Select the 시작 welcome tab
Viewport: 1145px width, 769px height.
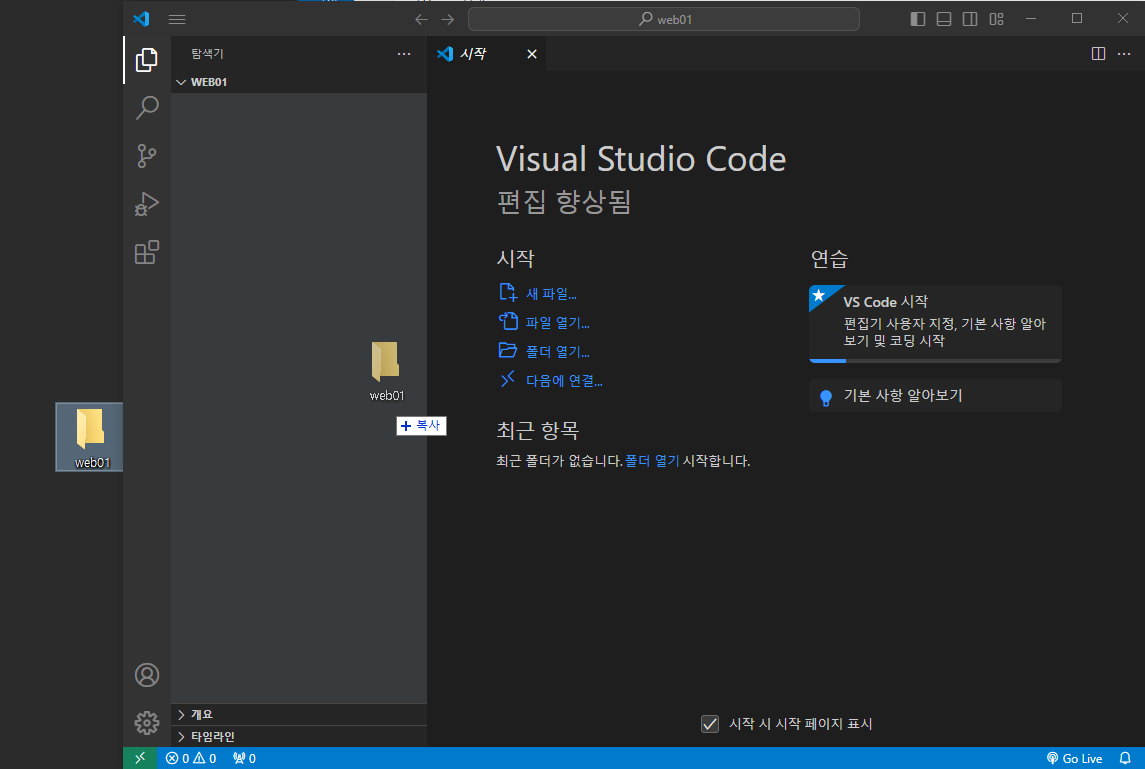(x=486, y=54)
